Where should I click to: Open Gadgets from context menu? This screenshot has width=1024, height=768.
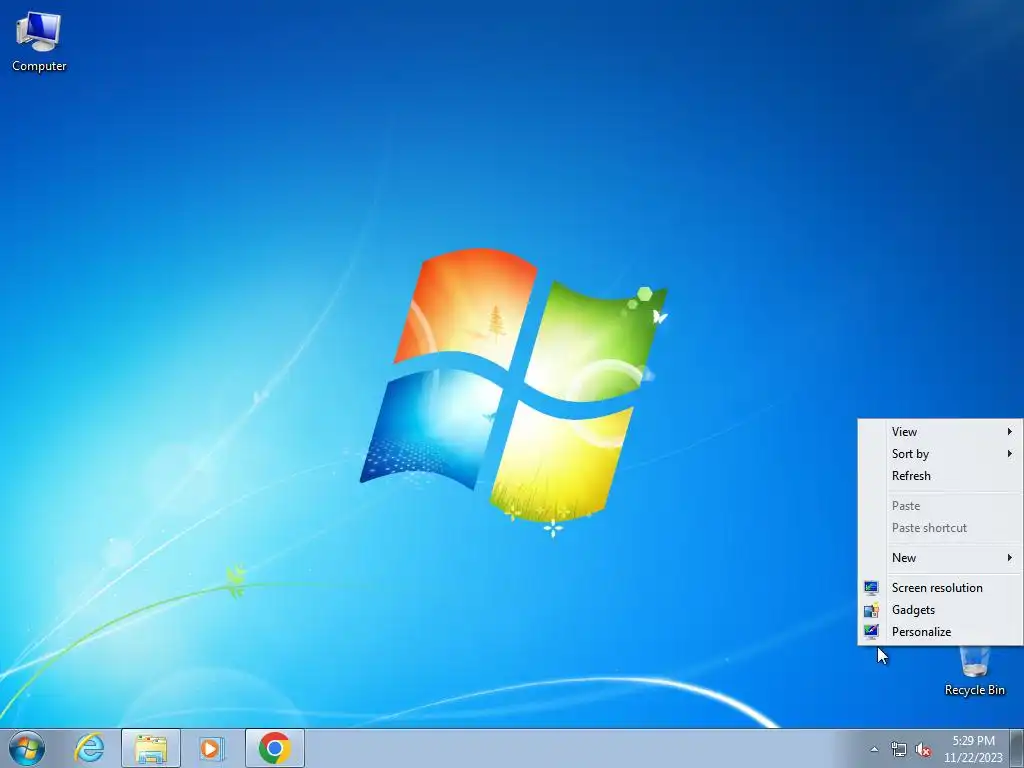[x=940, y=610]
